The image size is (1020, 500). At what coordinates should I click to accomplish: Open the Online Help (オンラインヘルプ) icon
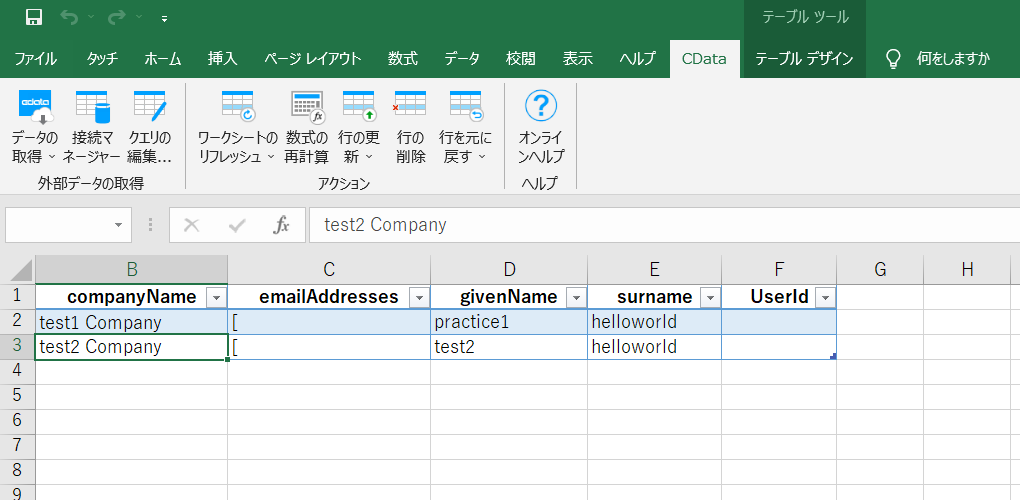(x=541, y=107)
